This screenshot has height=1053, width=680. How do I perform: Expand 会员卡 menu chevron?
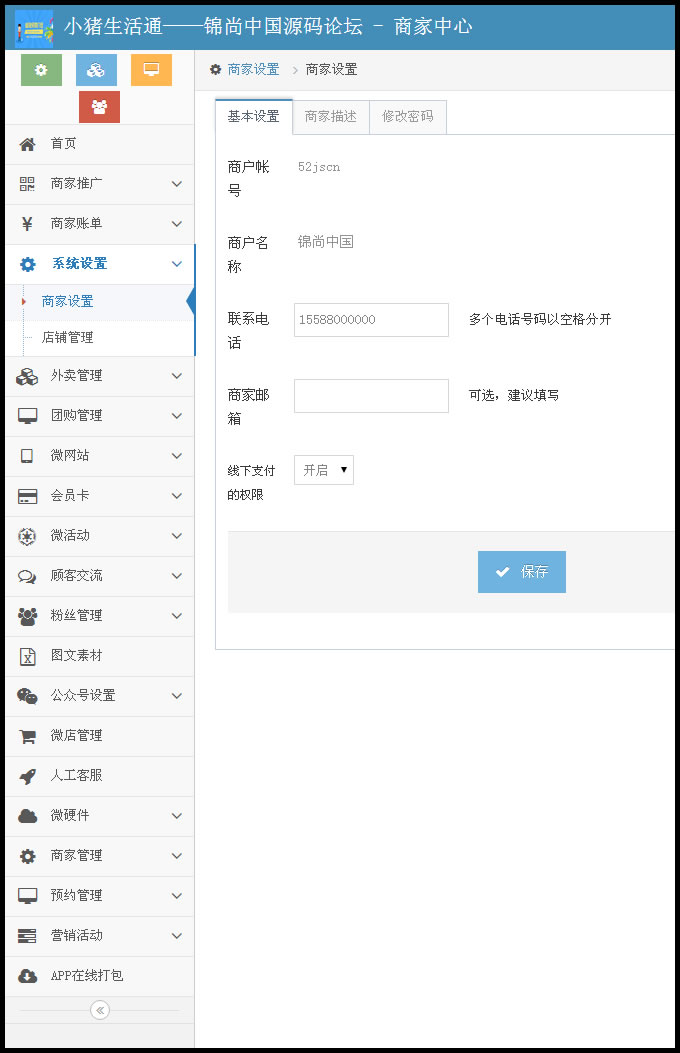click(177, 496)
